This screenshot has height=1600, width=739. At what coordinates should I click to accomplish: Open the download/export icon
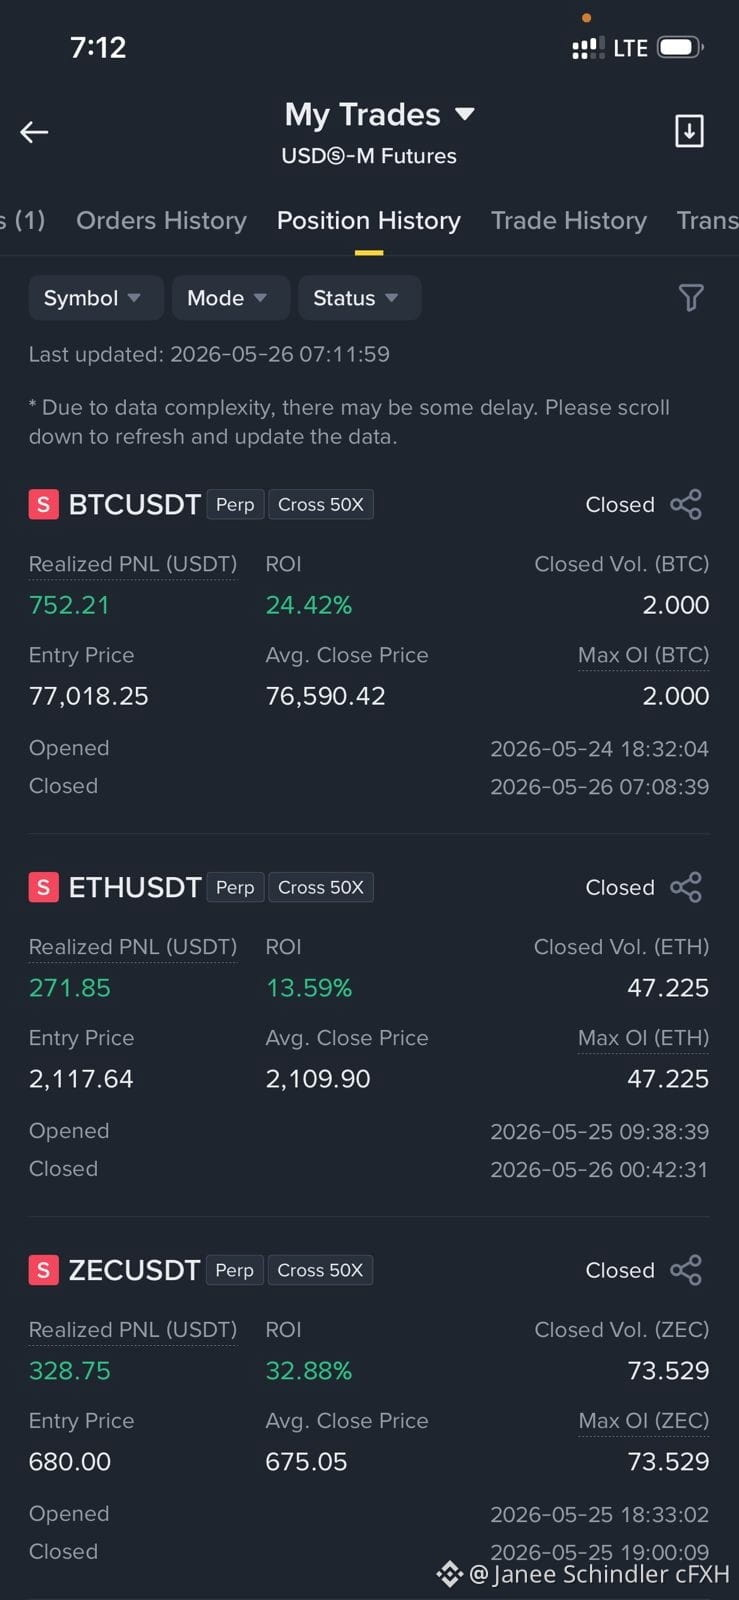coord(689,131)
